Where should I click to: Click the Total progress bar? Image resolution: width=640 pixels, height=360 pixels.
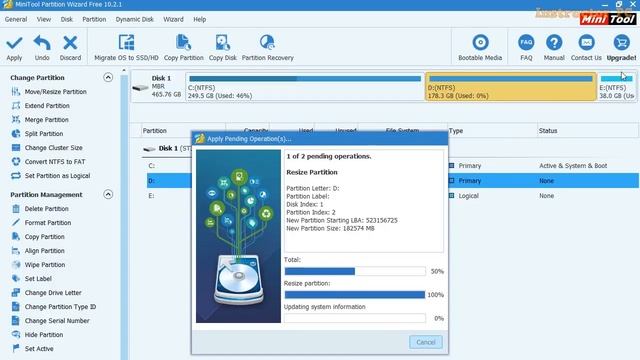[355, 271]
